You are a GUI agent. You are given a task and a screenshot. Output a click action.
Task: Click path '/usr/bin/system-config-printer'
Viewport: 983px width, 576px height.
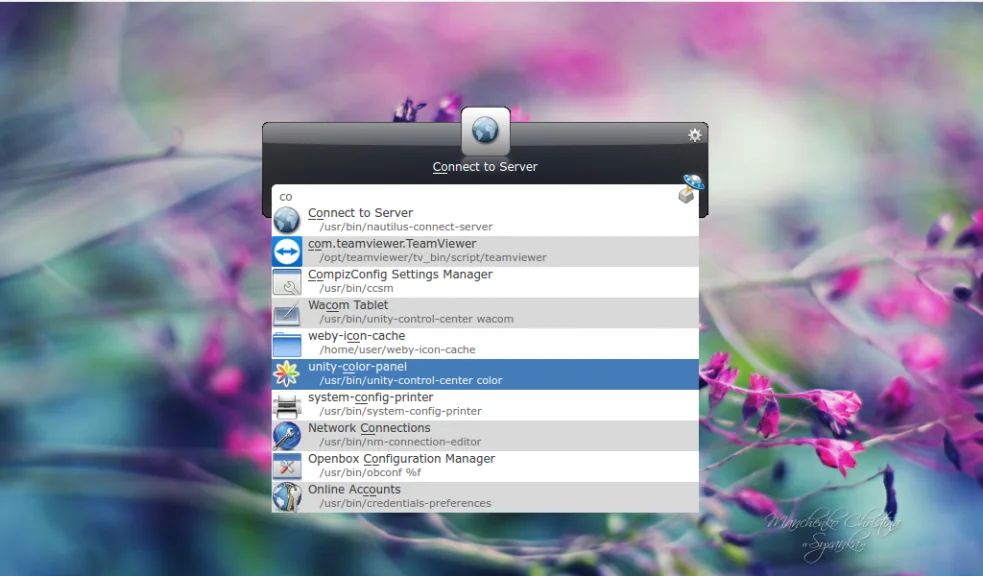tap(401, 411)
